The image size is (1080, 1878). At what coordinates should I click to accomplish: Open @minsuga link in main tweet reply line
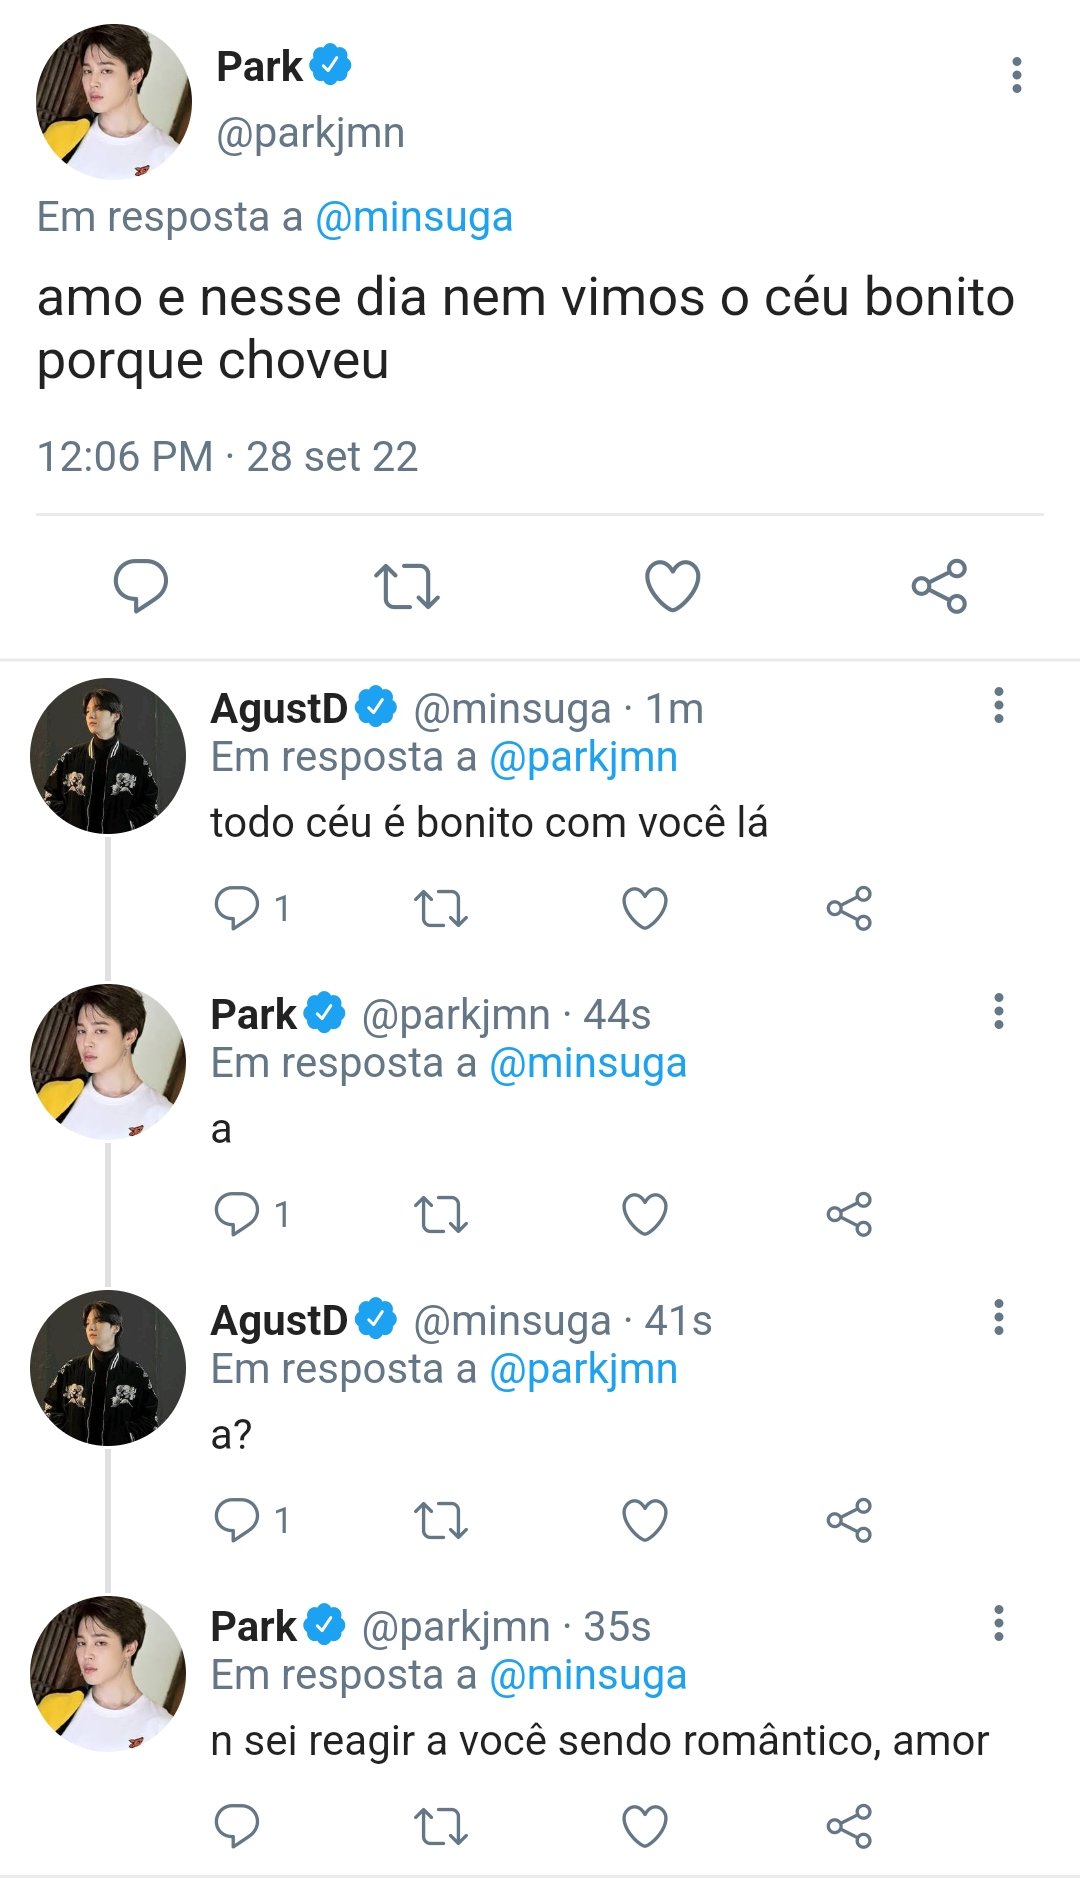tap(414, 217)
